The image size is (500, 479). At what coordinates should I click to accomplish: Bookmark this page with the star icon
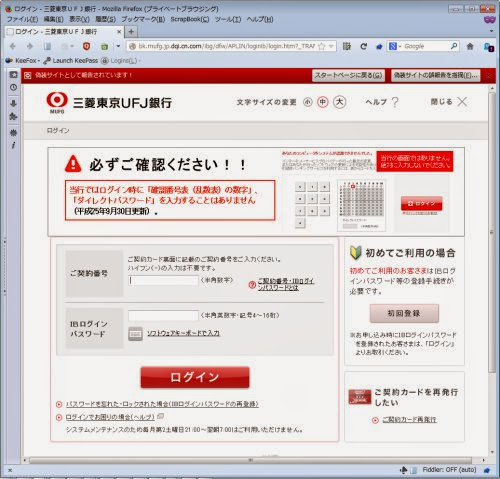[x=322, y=46]
